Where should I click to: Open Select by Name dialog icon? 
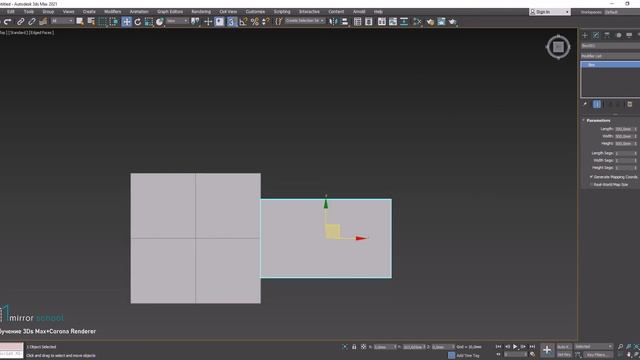pos(91,22)
